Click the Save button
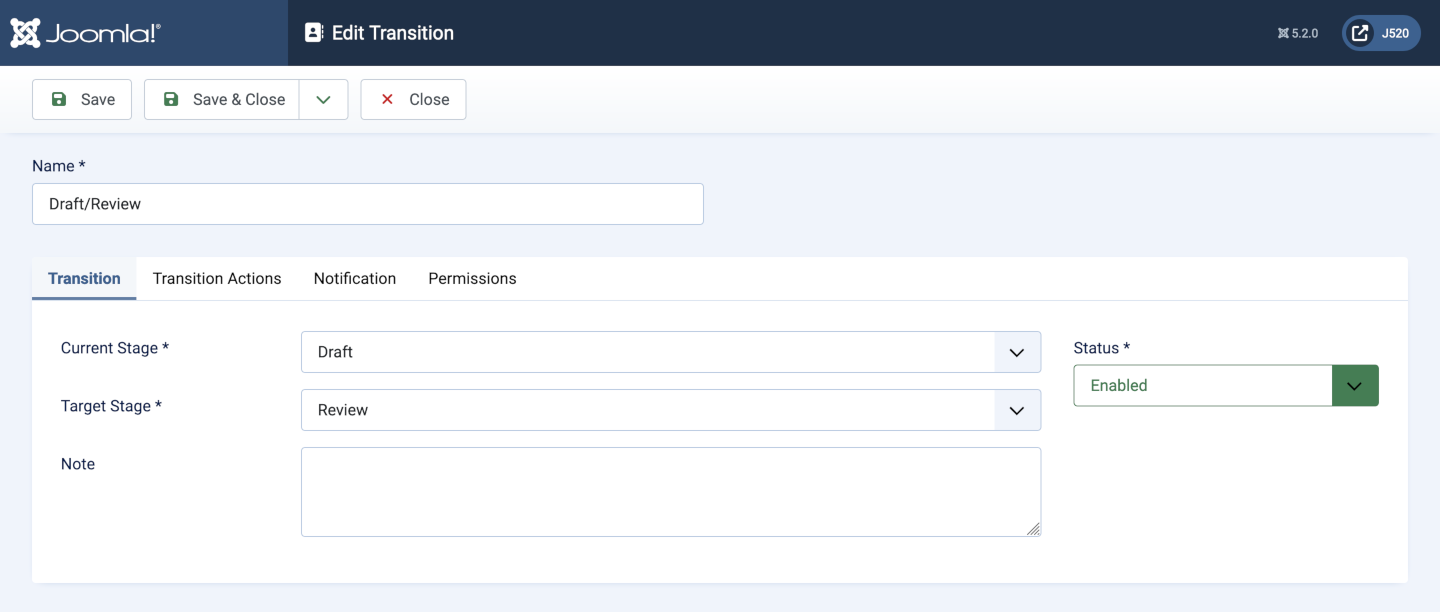Screen dimensions: 1440x612 point(81,99)
